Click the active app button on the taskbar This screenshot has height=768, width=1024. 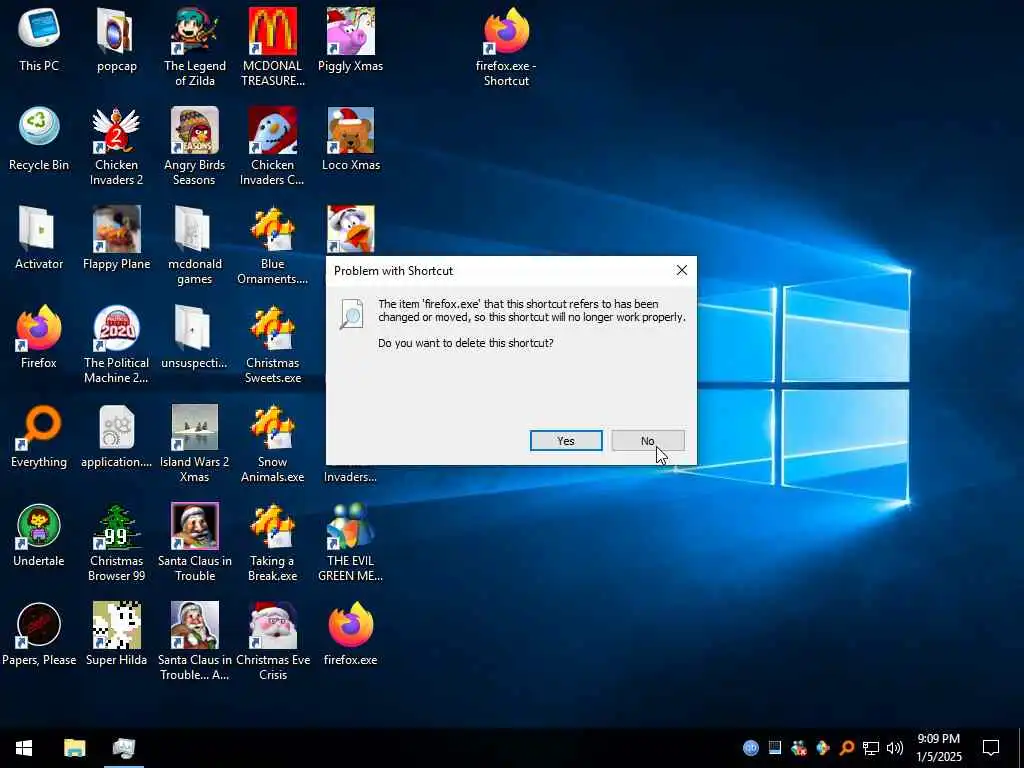click(123, 748)
